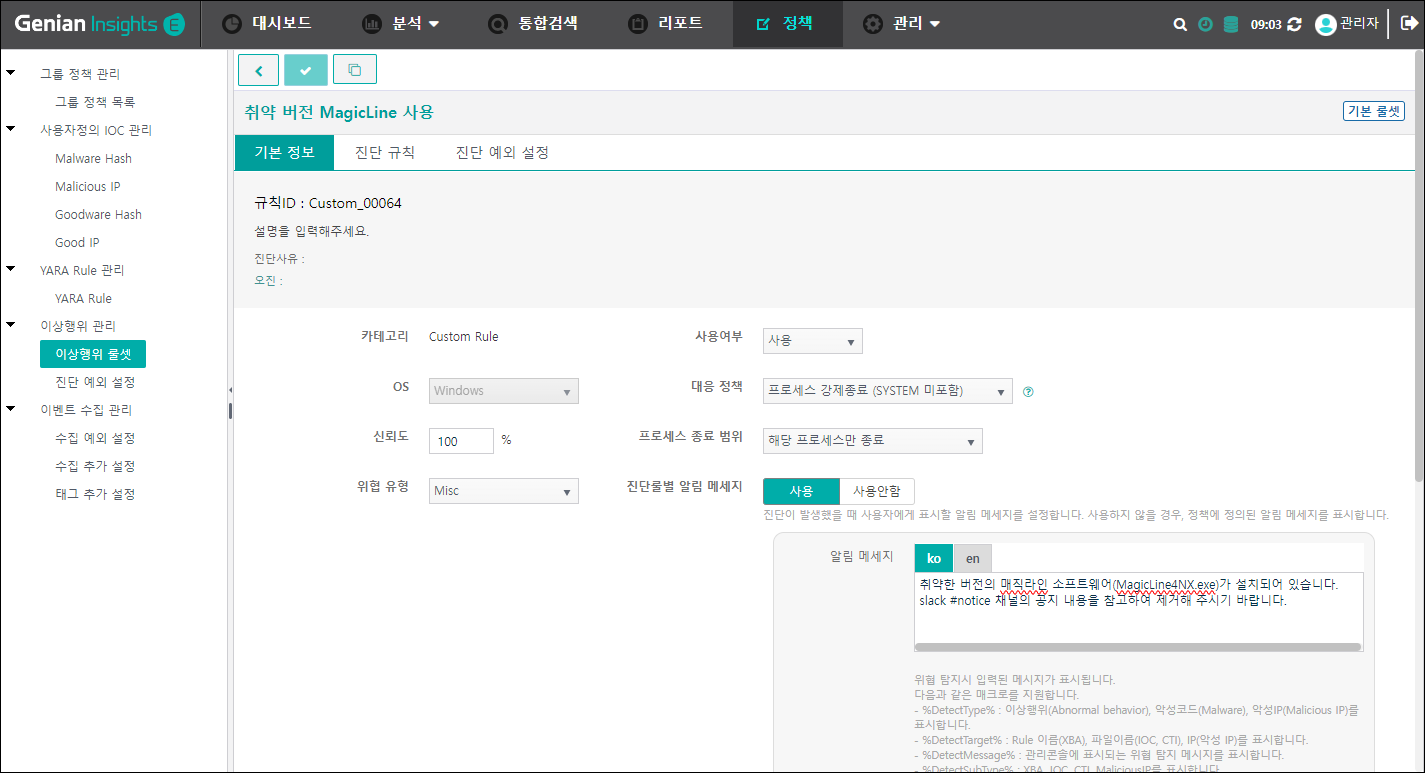This screenshot has height=773, width=1425.
Task: Open the 대응 정책 dropdown
Action: coord(887,391)
